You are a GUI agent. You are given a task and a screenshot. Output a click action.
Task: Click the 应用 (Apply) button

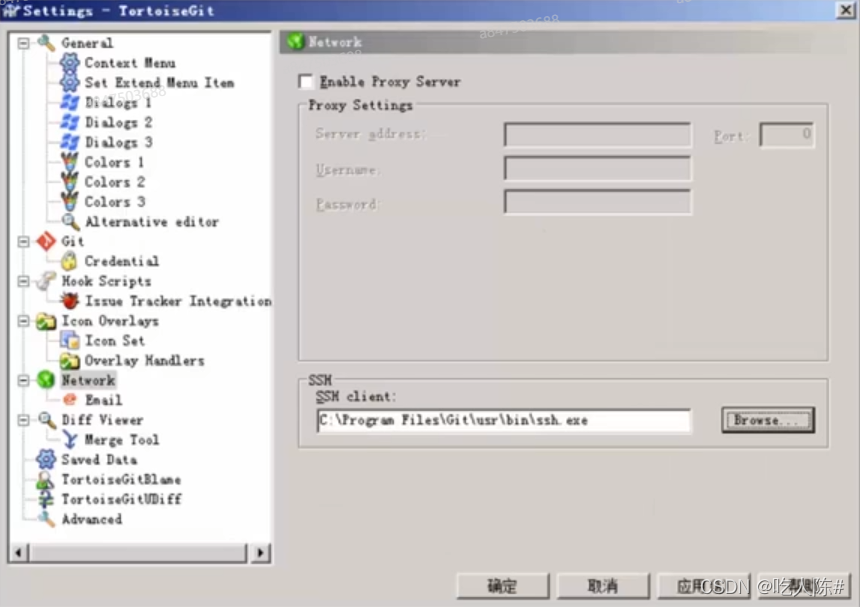[x=704, y=586]
